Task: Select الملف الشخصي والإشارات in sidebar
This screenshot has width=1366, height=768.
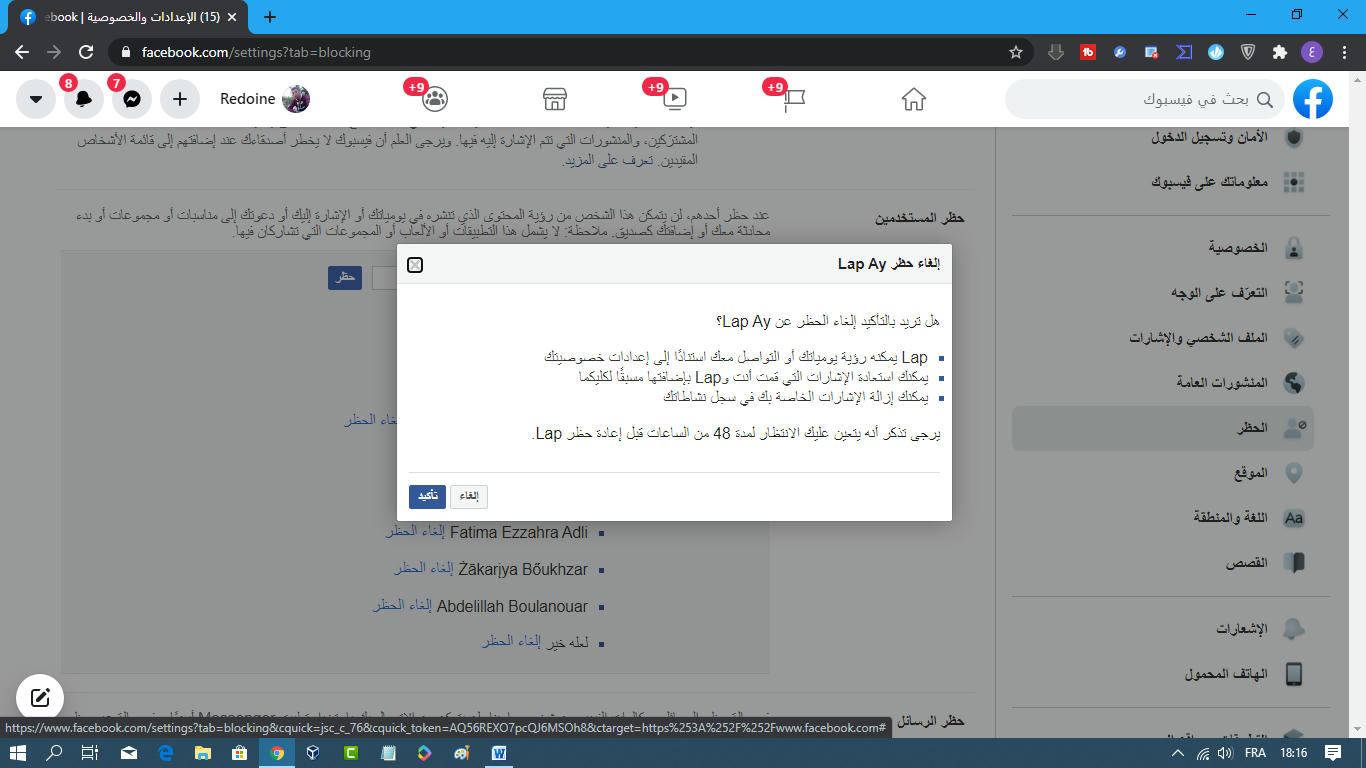Action: (x=1162, y=337)
